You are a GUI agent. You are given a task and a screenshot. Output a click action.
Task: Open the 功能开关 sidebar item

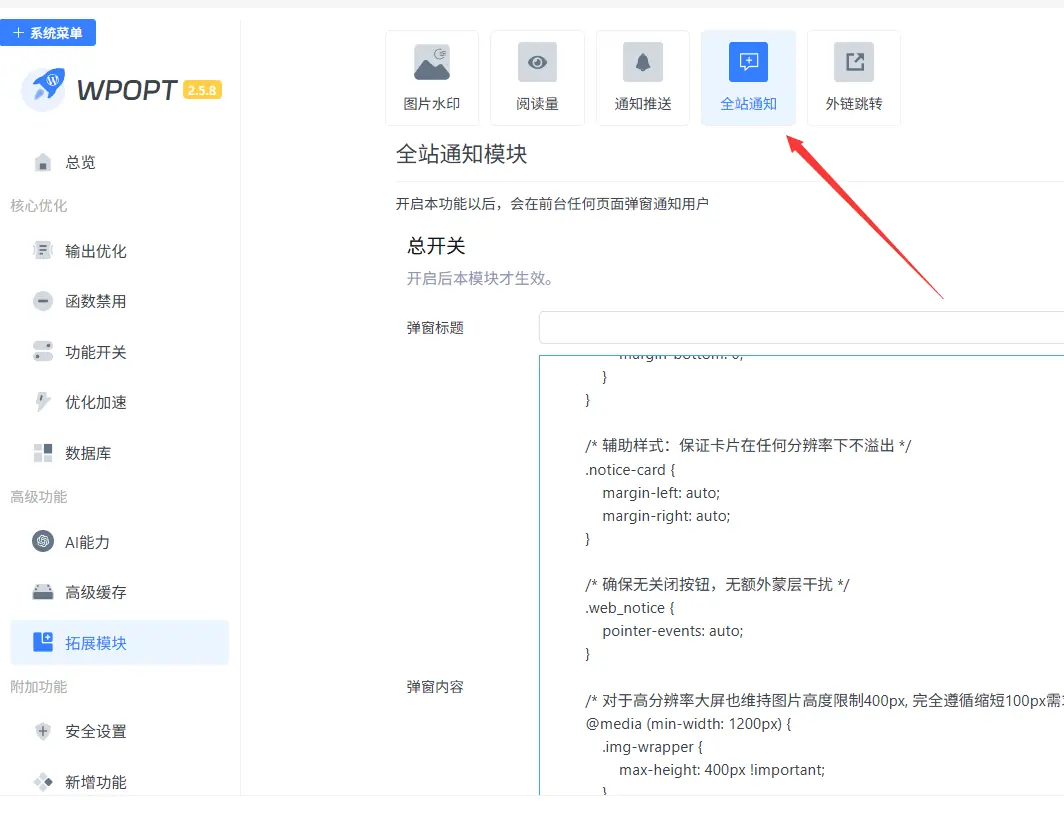[x=95, y=352]
